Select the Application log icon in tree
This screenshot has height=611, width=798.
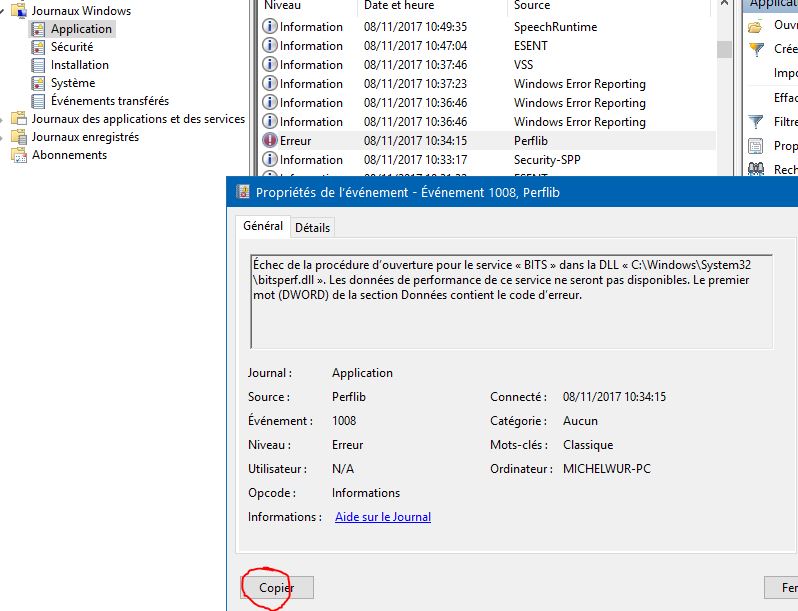[x=39, y=29]
